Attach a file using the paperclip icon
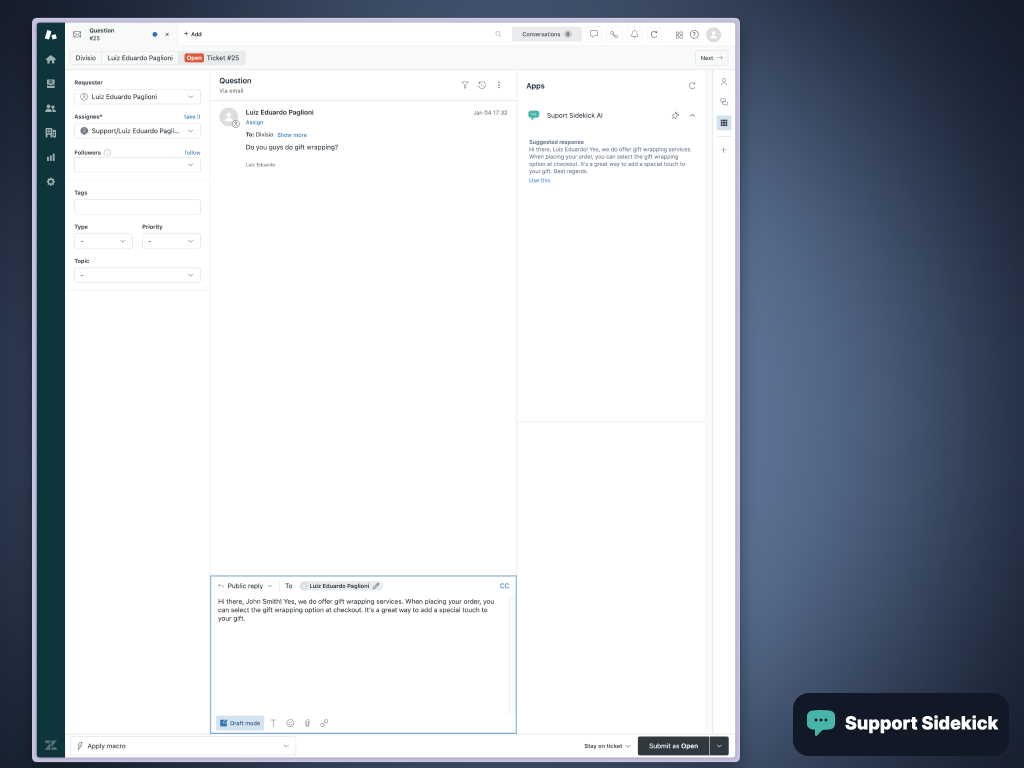This screenshot has width=1024, height=768. pos(307,722)
